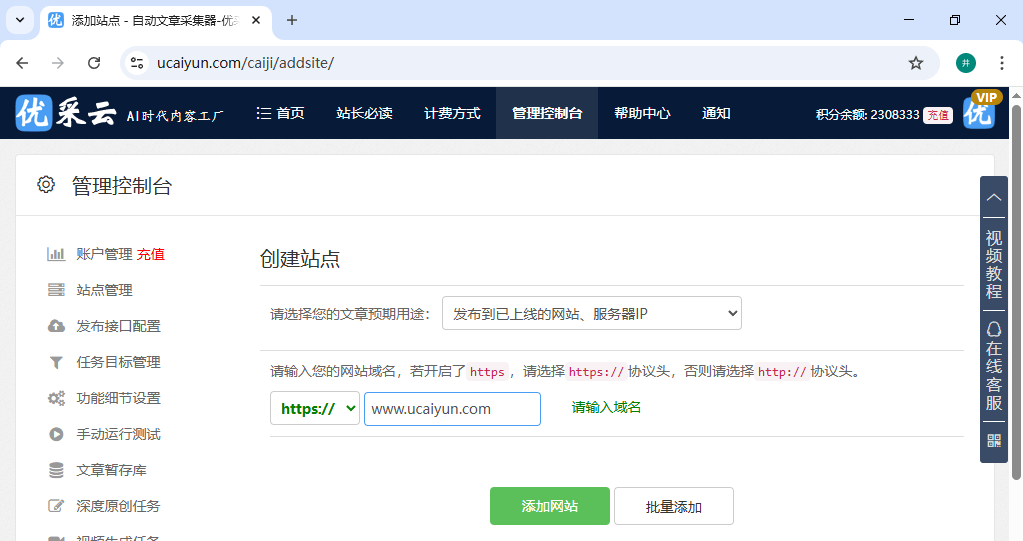
Task: Open the tab search dropdown arrow
Action: [19, 20]
